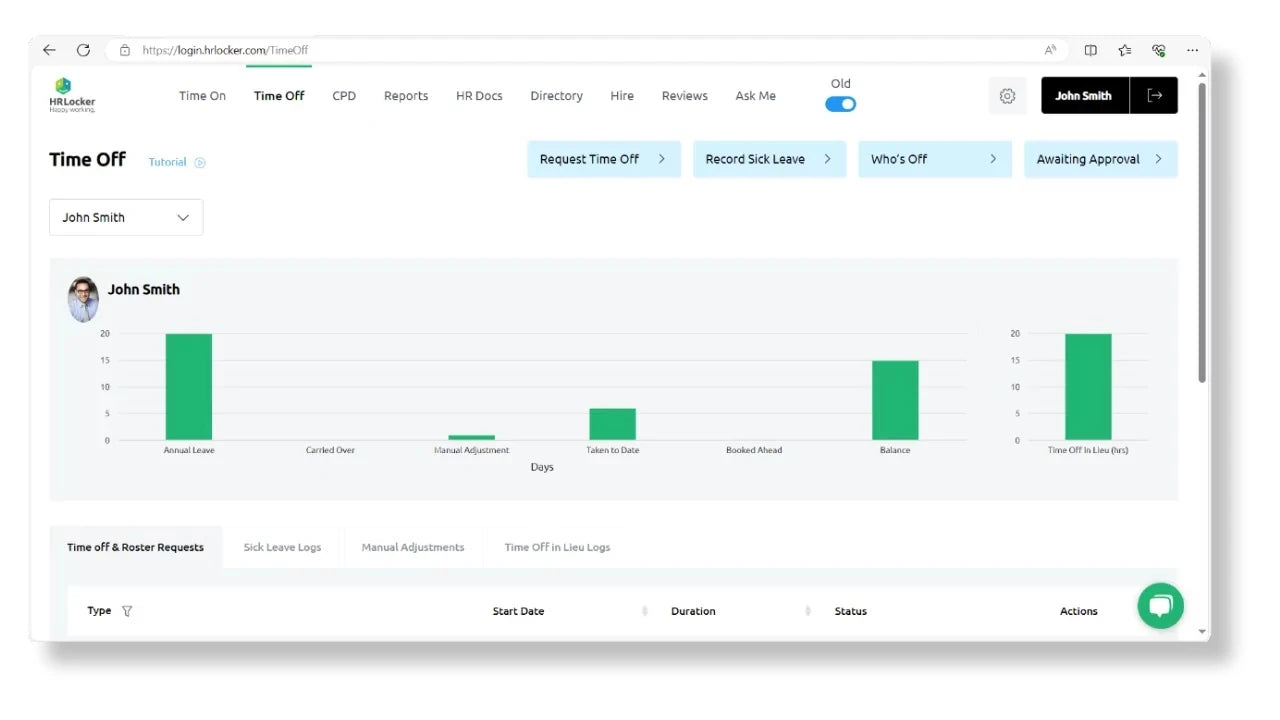Open settings with the gear icon

(1007, 96)
